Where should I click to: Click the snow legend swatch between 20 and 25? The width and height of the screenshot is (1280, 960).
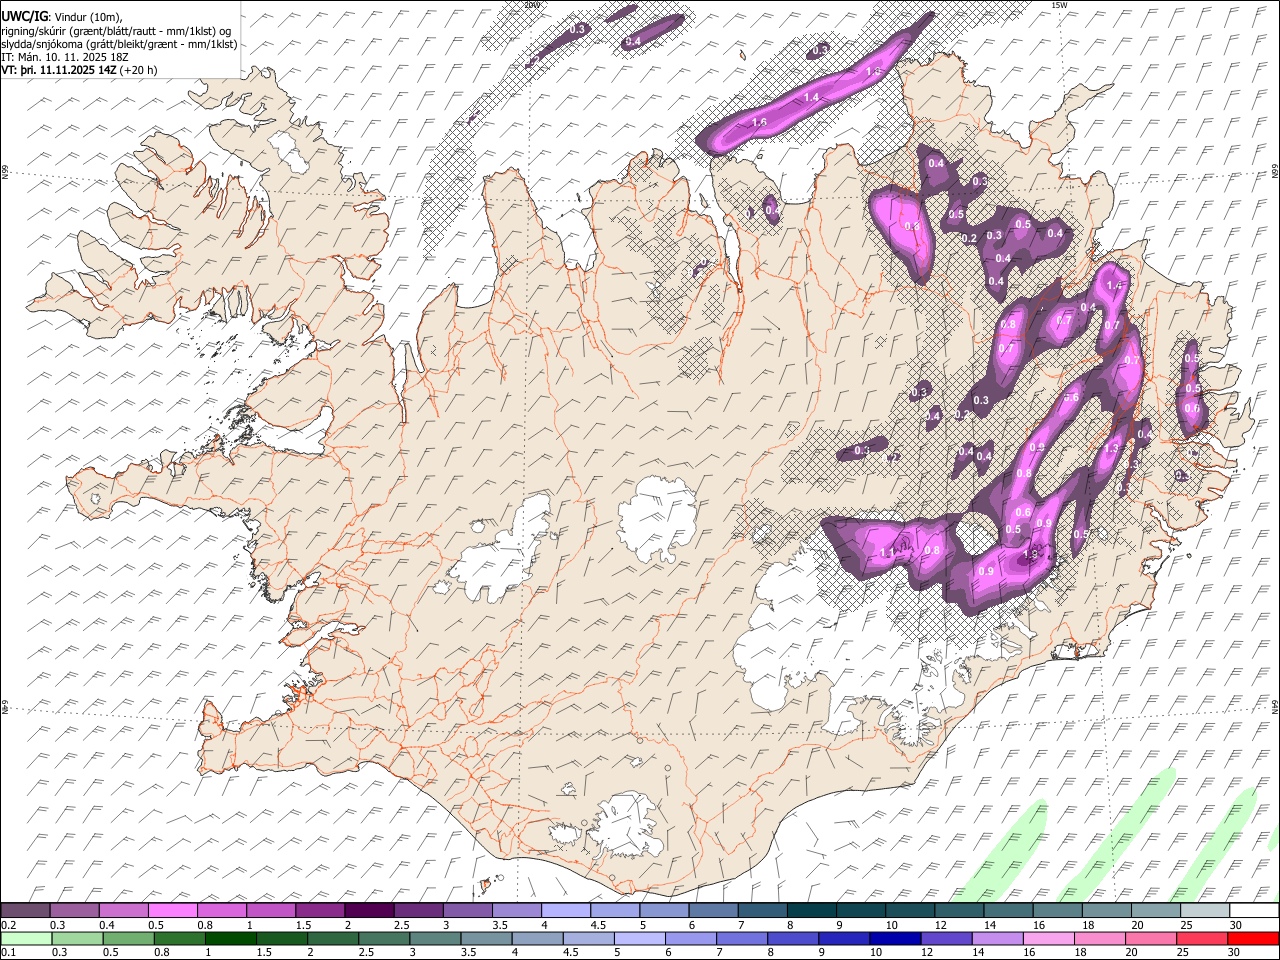point(1155,911)
